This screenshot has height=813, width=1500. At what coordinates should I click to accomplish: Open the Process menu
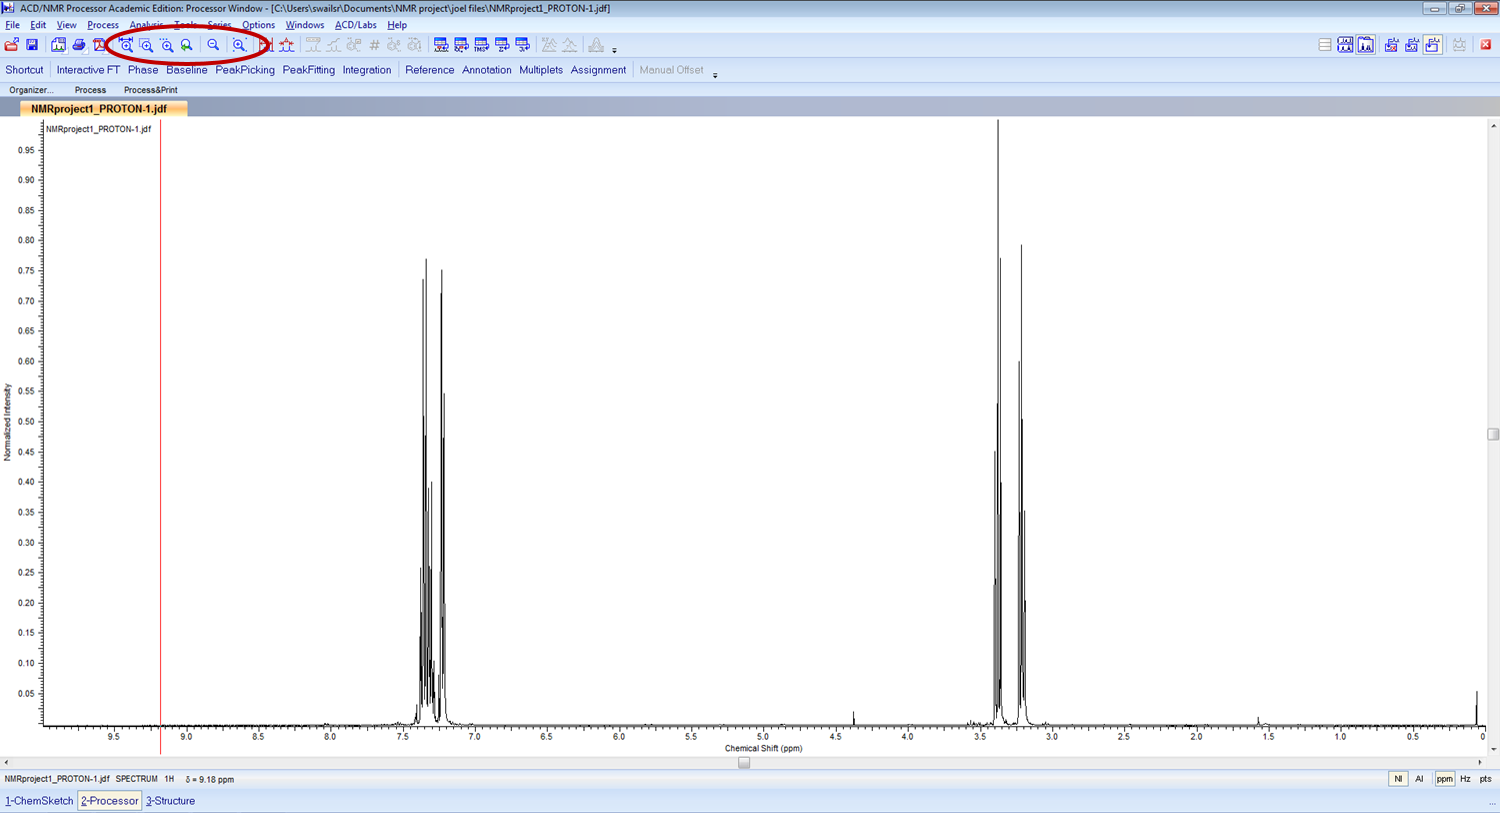click(103, 25)
